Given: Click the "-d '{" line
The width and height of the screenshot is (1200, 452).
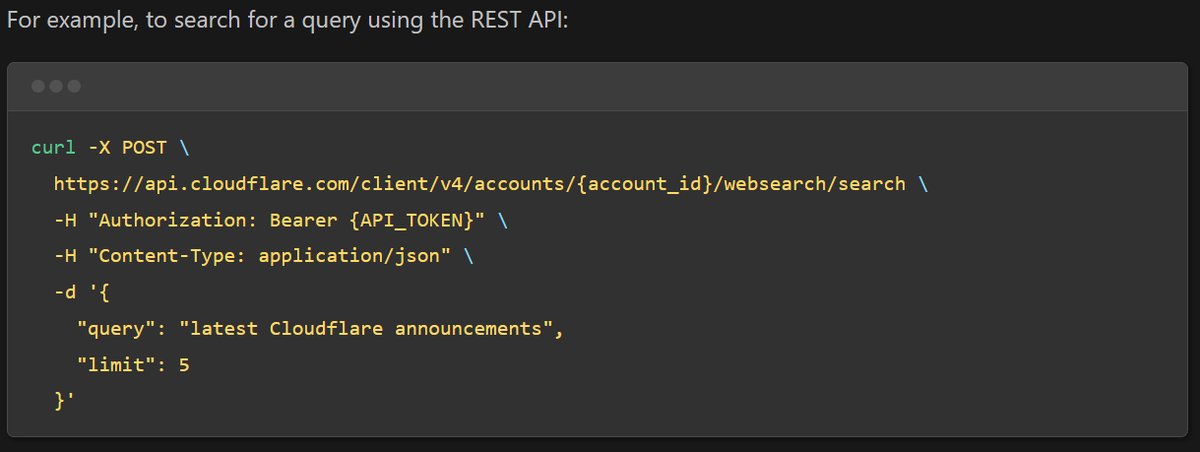Looking at the screenshot, I should 82,292.
